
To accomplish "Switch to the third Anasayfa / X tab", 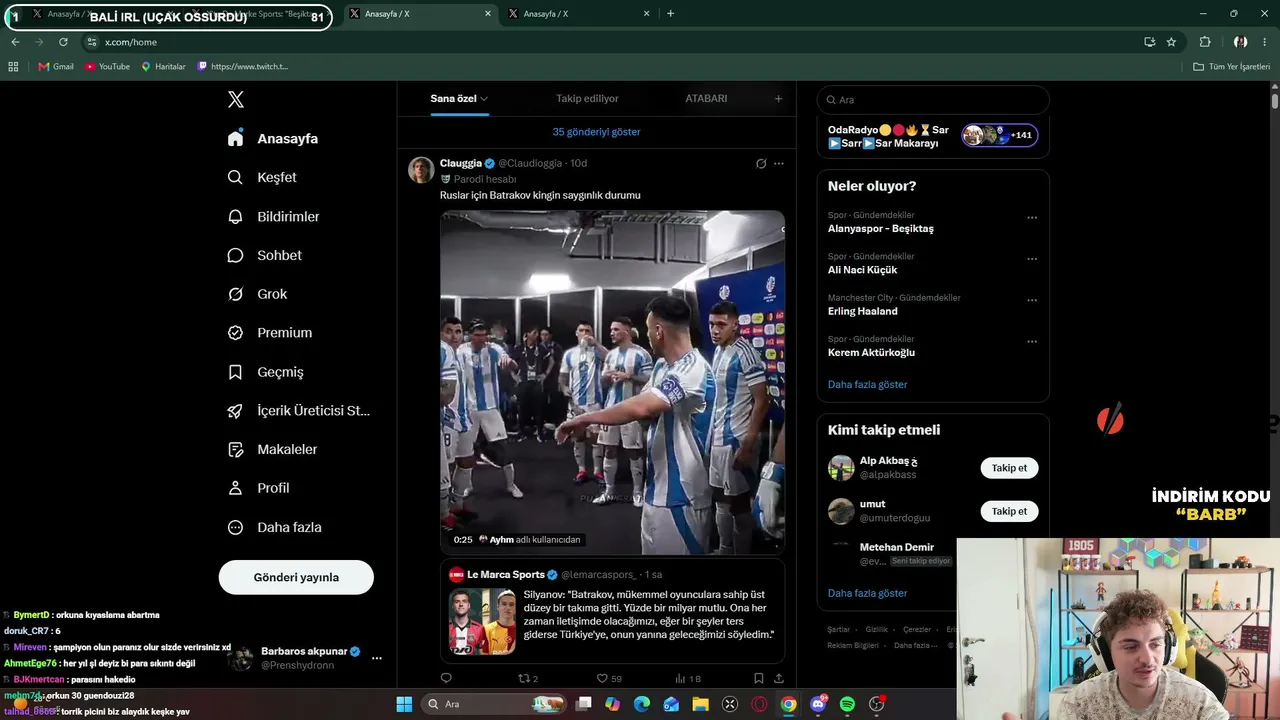I will tap(420, 14).
